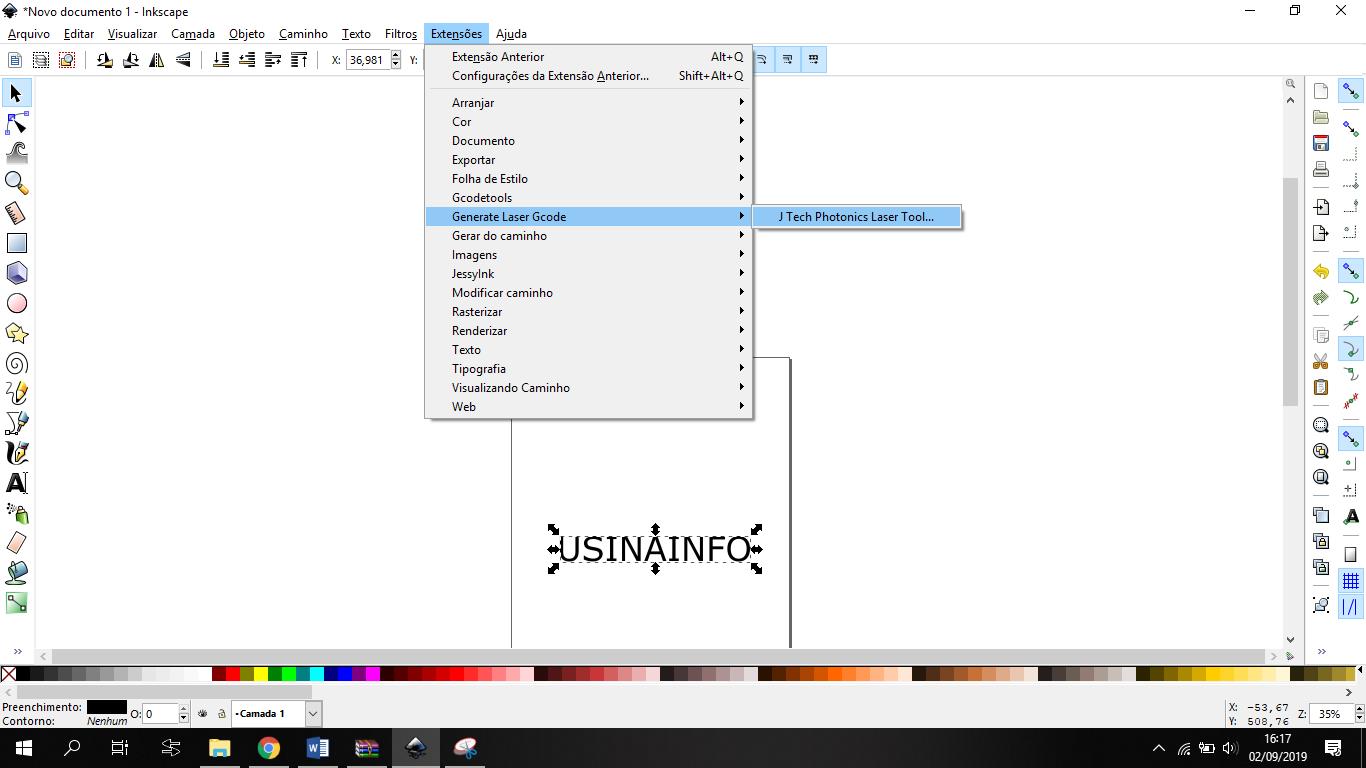This screenshot has height=768, width=1366.
Task: Toggle layer lock icon in status bar
Action: pos(221,714)
